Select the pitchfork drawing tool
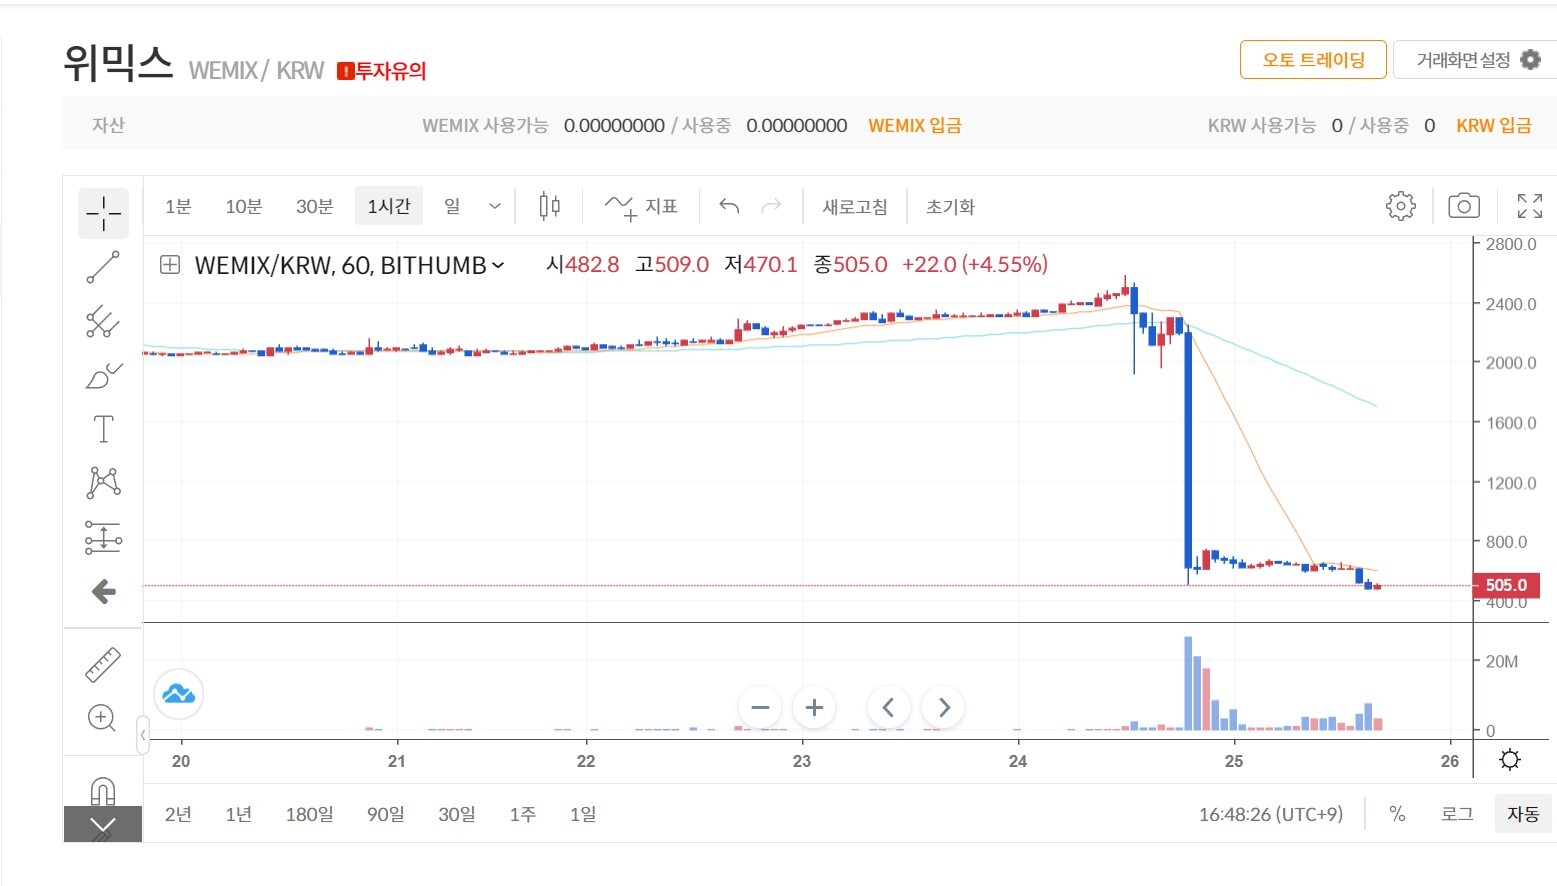 click(103, 321)
